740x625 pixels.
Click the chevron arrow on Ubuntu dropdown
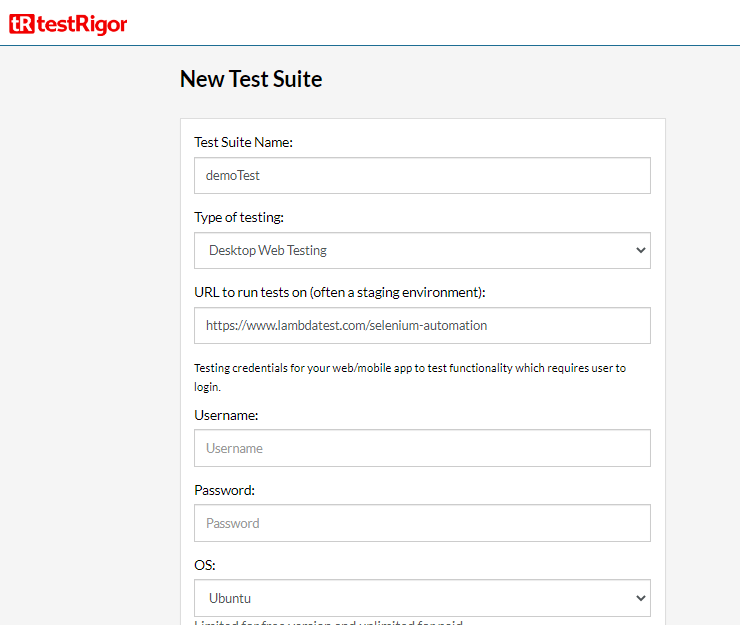[641, 598]
